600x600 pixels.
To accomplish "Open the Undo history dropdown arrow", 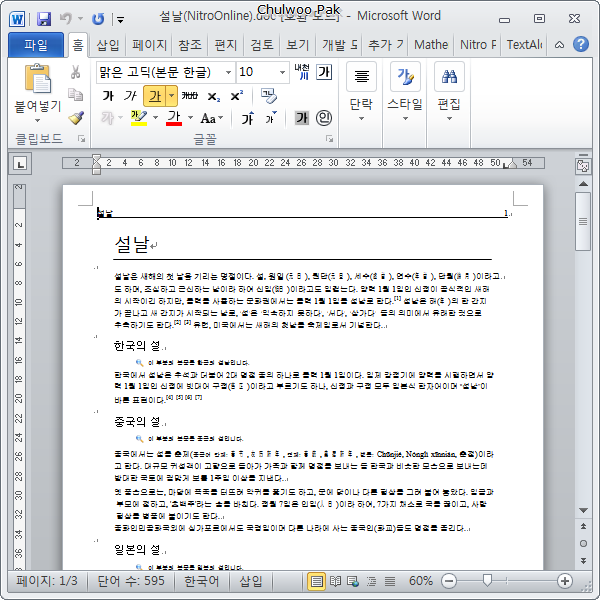I will (x=80, y=18).
